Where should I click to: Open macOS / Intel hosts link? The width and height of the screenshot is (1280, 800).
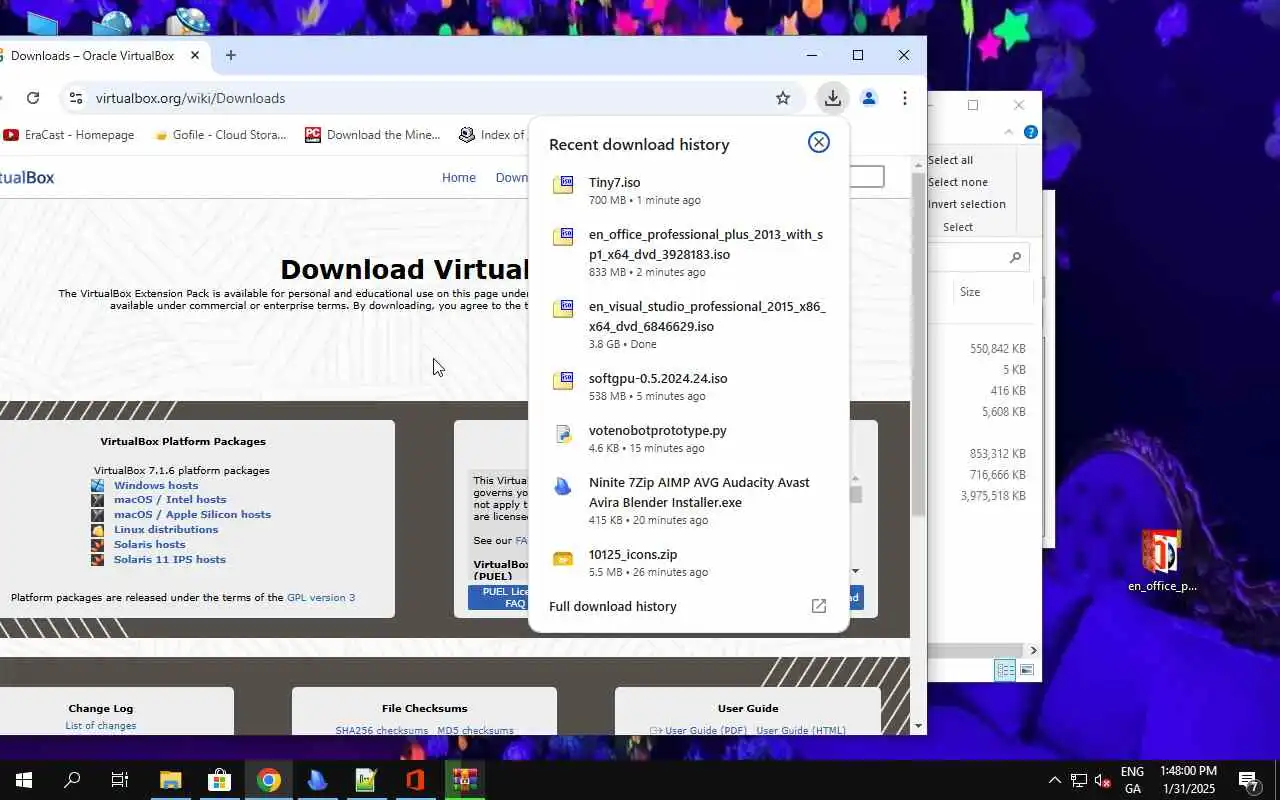(170, 499)
